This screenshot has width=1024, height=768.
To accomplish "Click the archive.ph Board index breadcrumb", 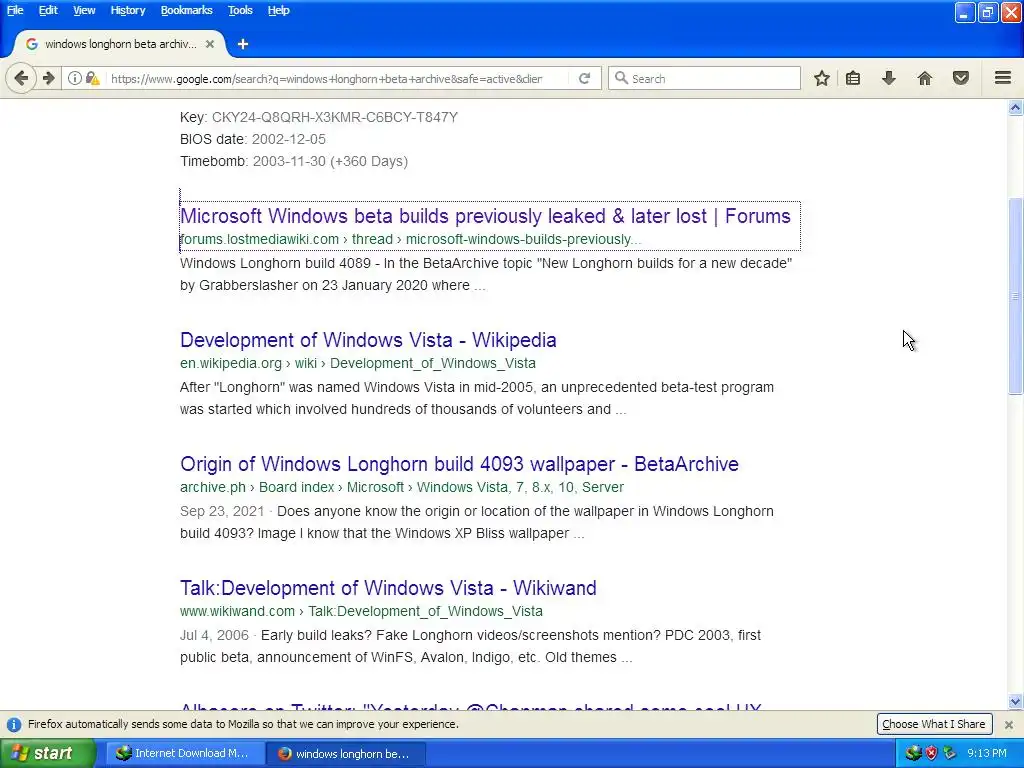I will click(x=402, y=488).
